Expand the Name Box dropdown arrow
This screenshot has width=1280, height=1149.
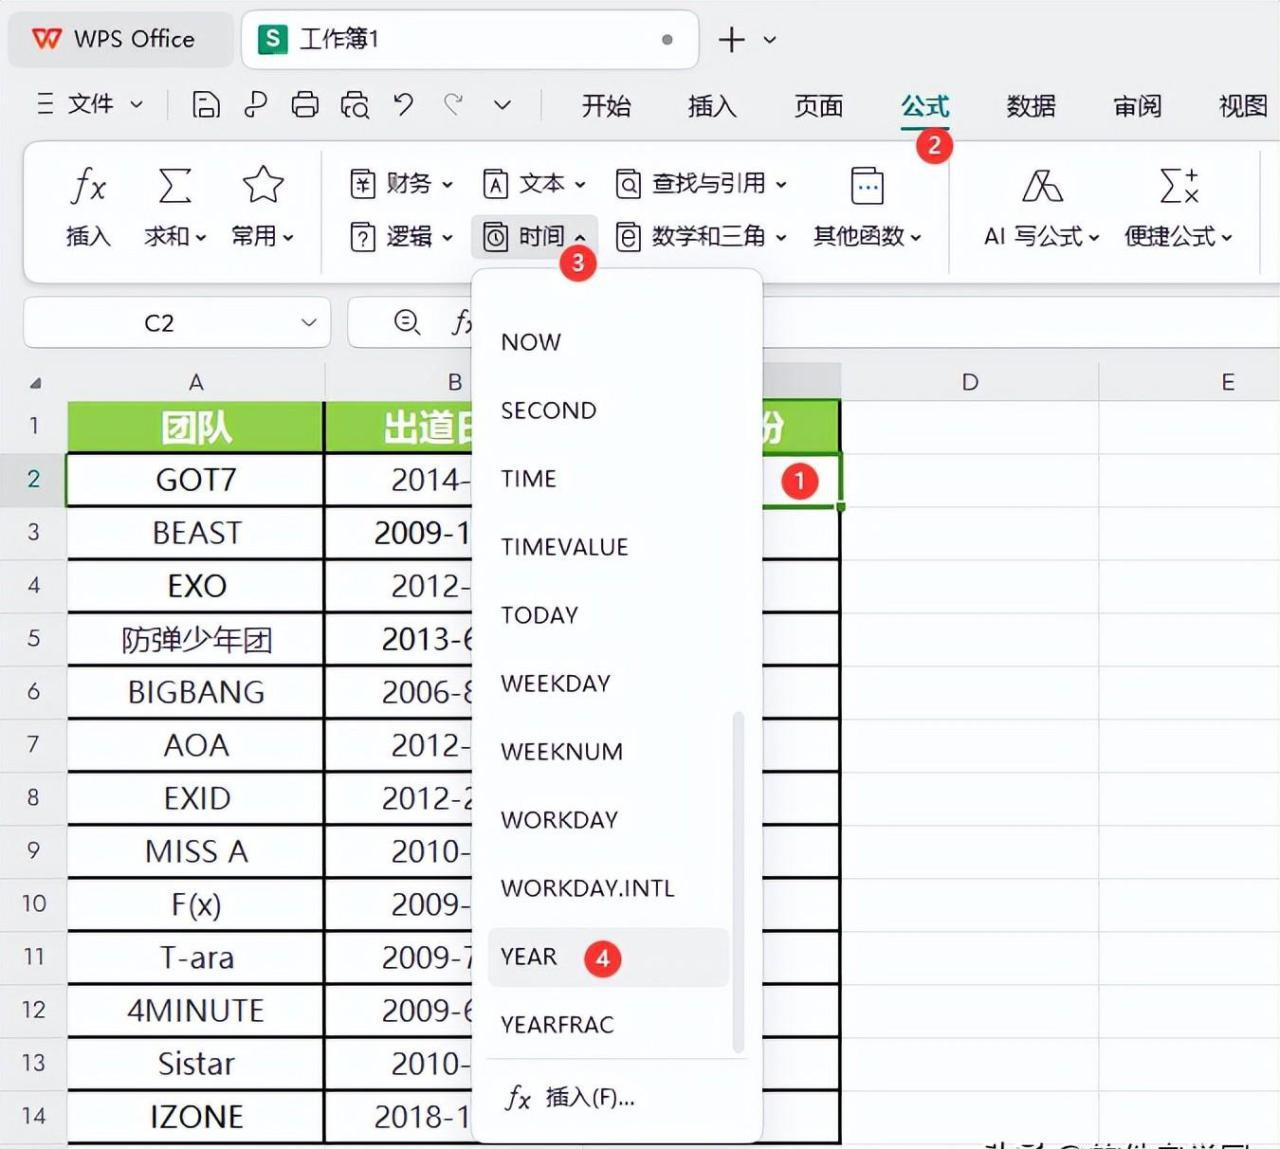coord(309,322)
